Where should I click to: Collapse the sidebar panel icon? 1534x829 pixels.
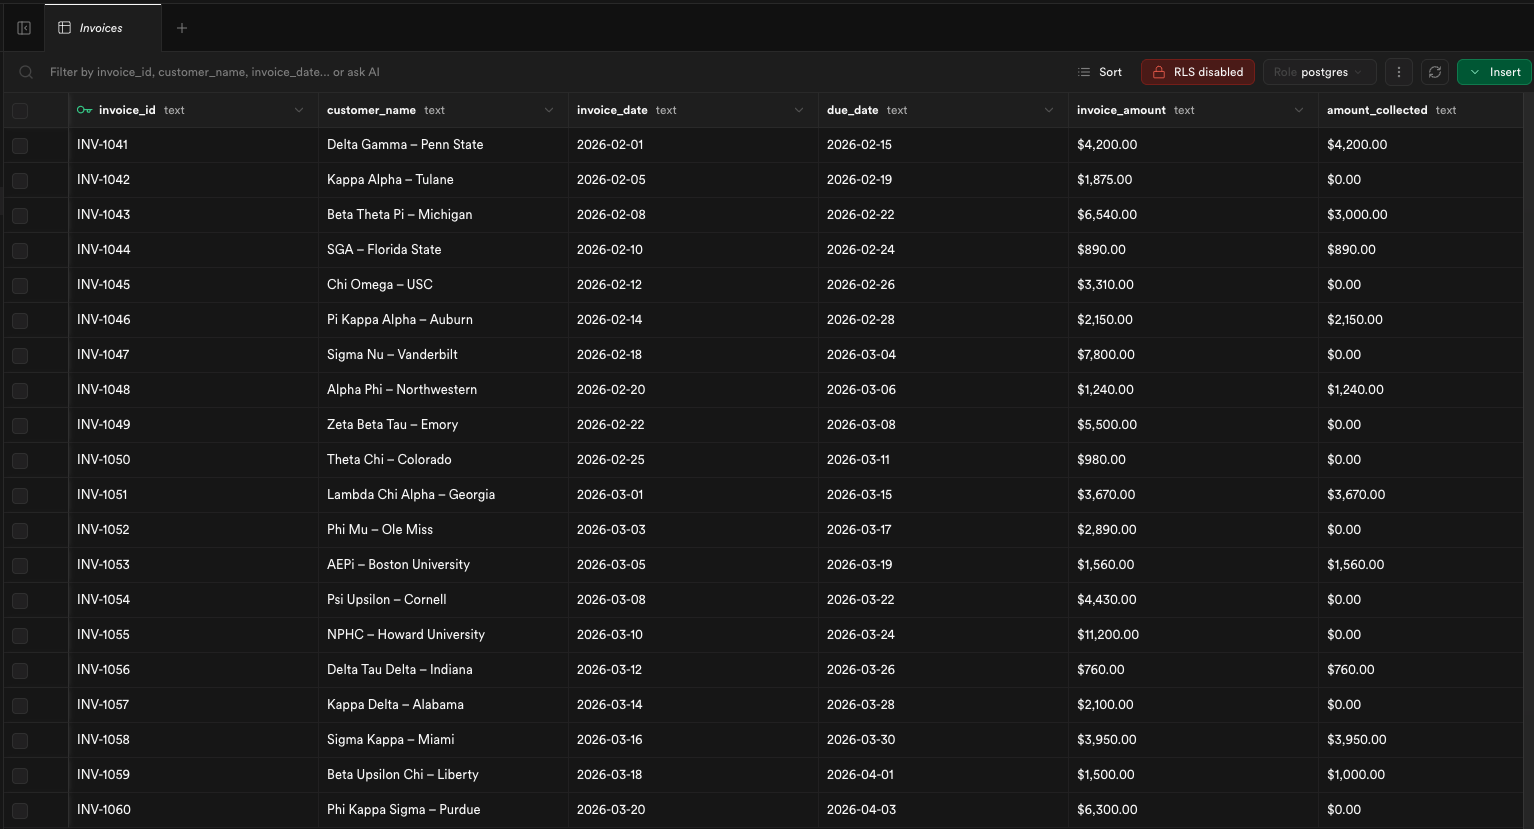point(24,28)
